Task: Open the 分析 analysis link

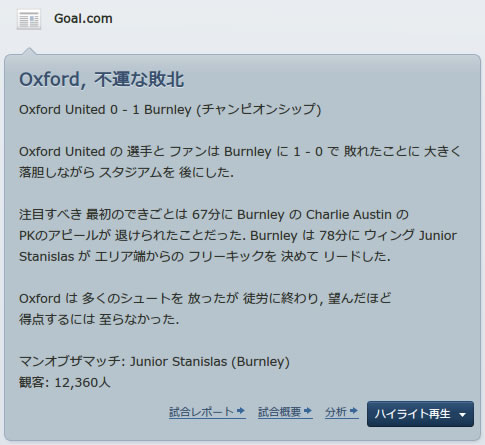Action: point(336,412)
